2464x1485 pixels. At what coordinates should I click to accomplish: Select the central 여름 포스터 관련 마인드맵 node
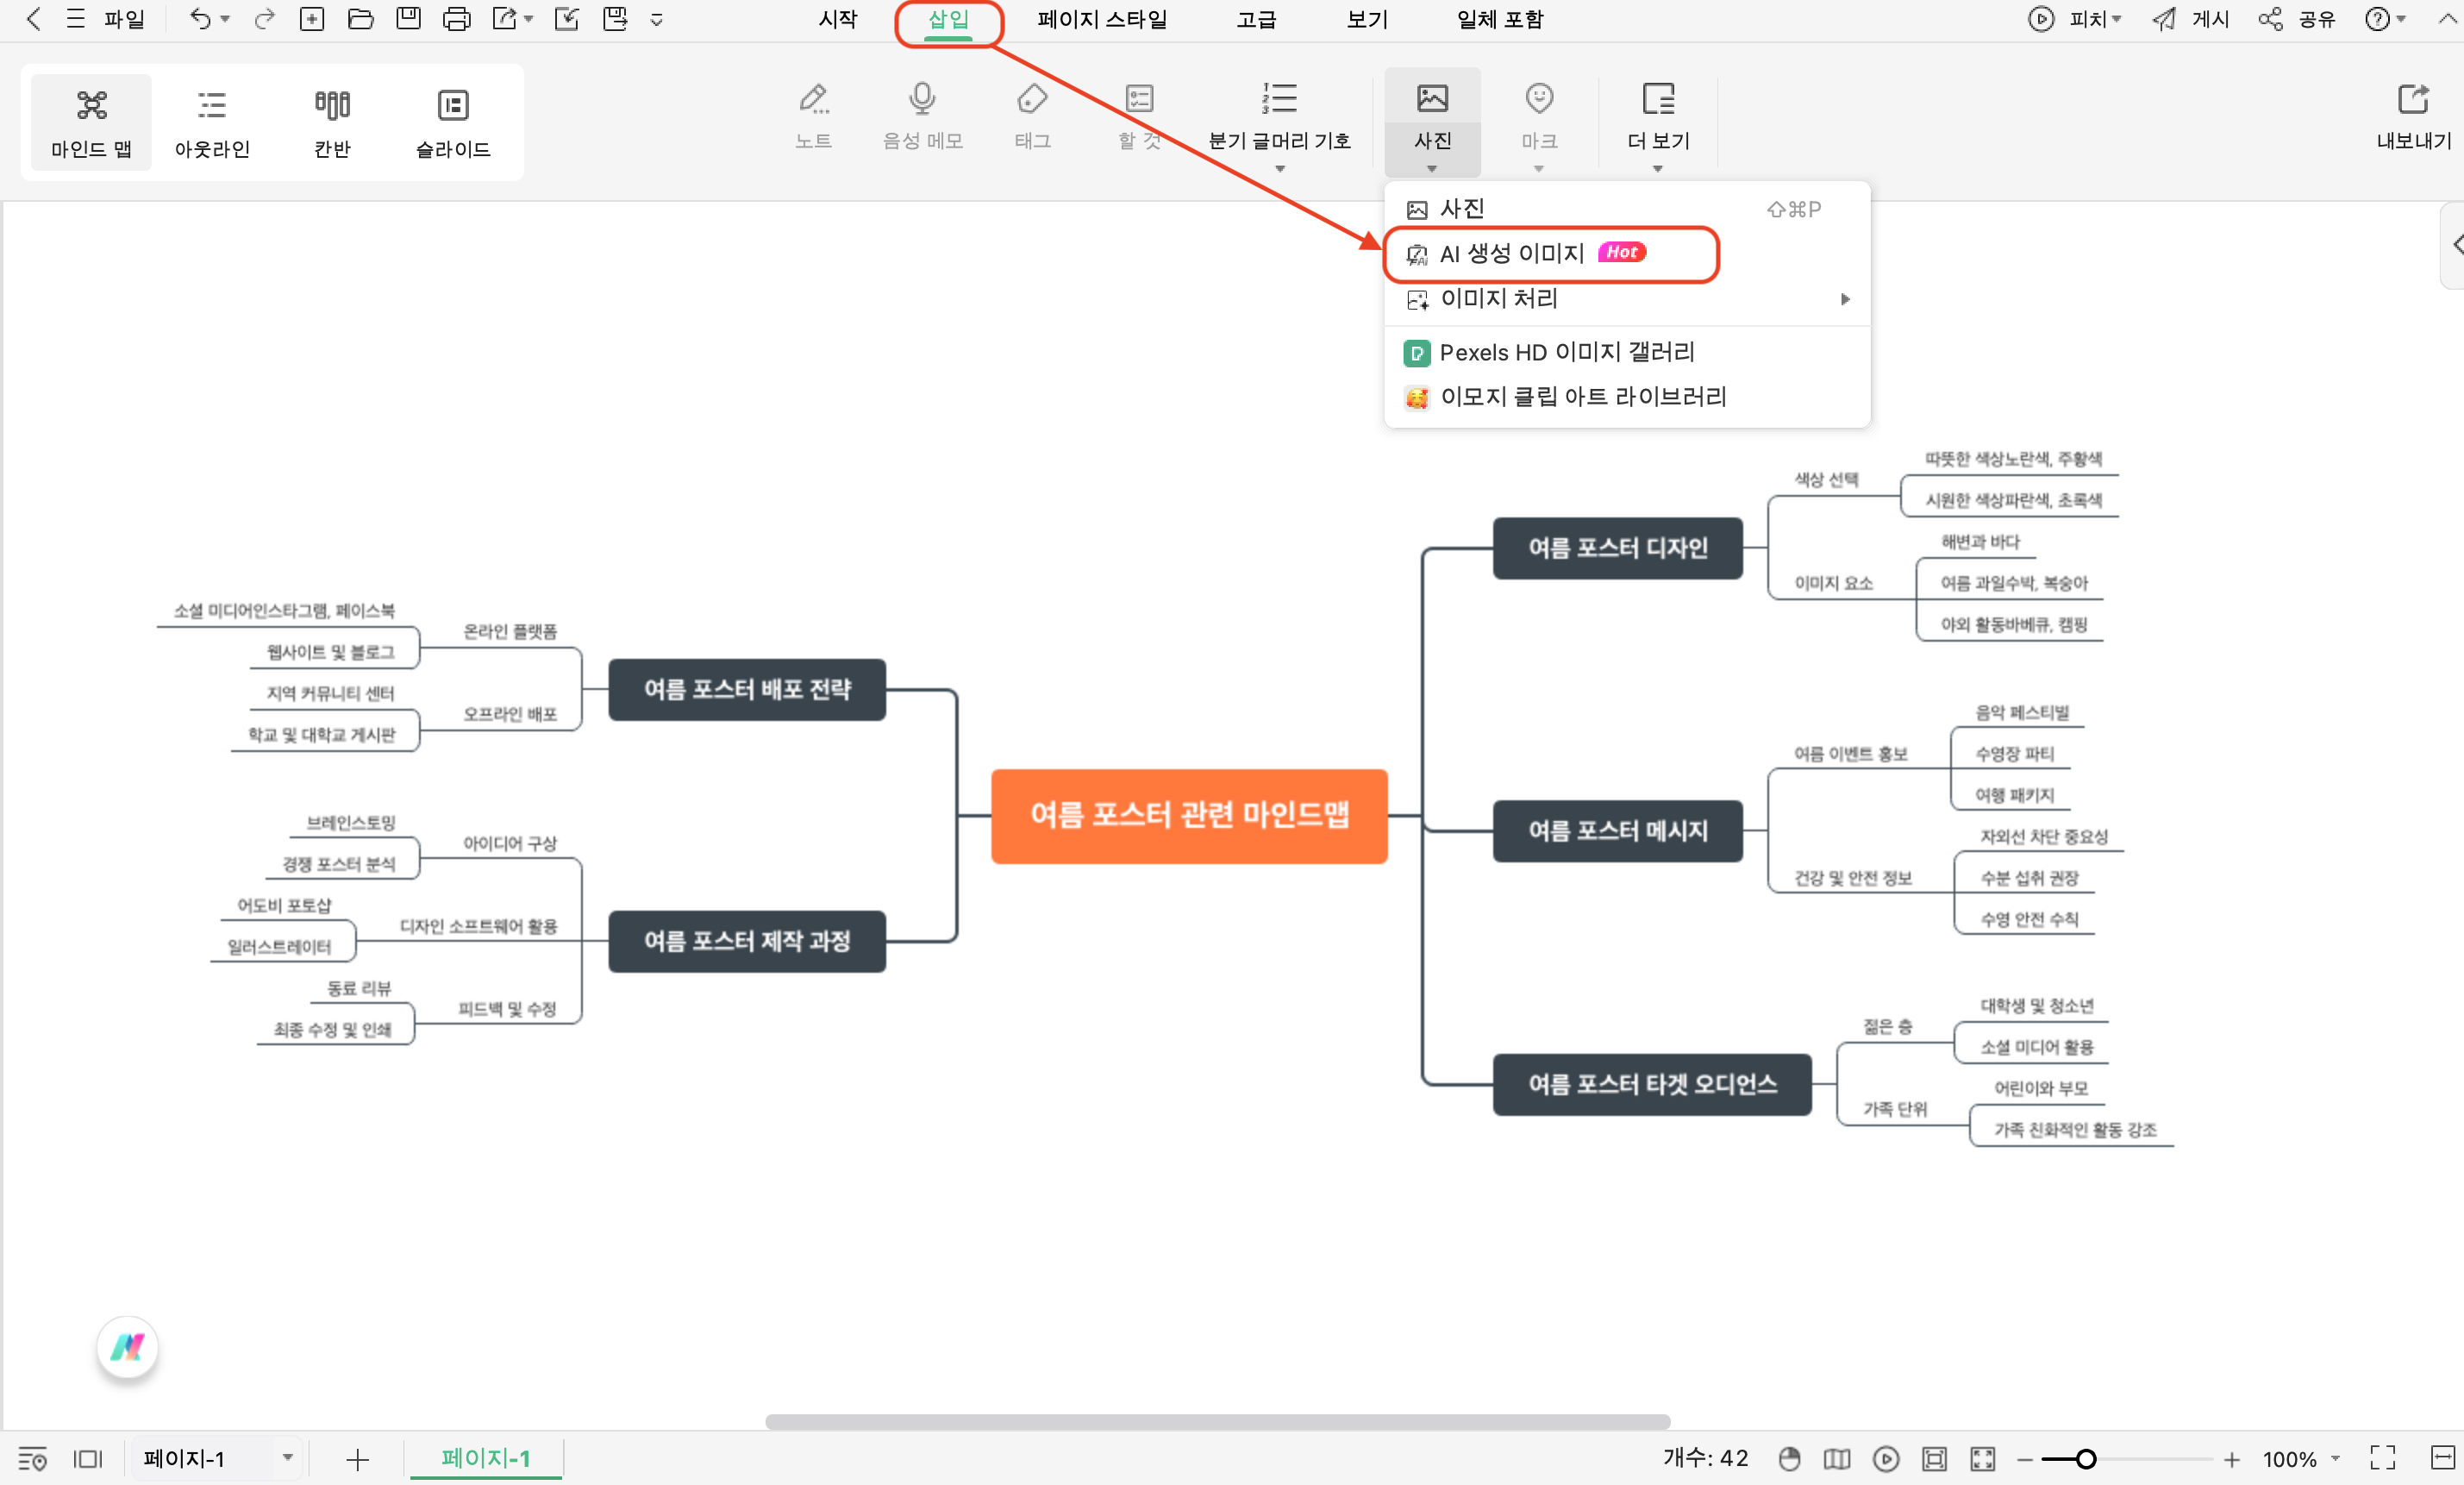[1189, 815]
